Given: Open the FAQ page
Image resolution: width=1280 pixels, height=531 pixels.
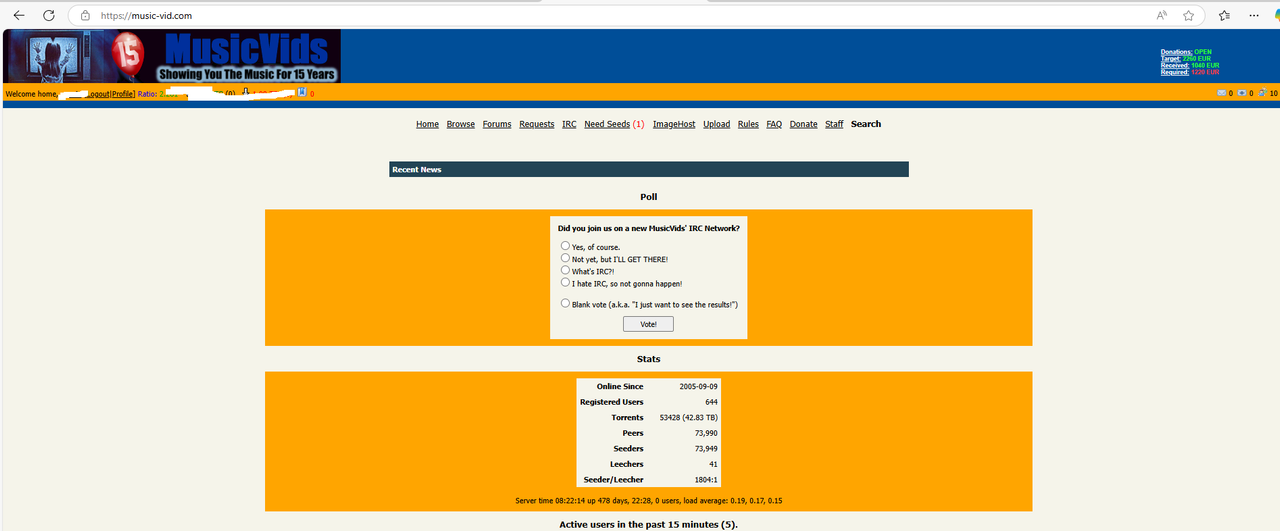Looking at the screenshot, I should pos(774,124).
